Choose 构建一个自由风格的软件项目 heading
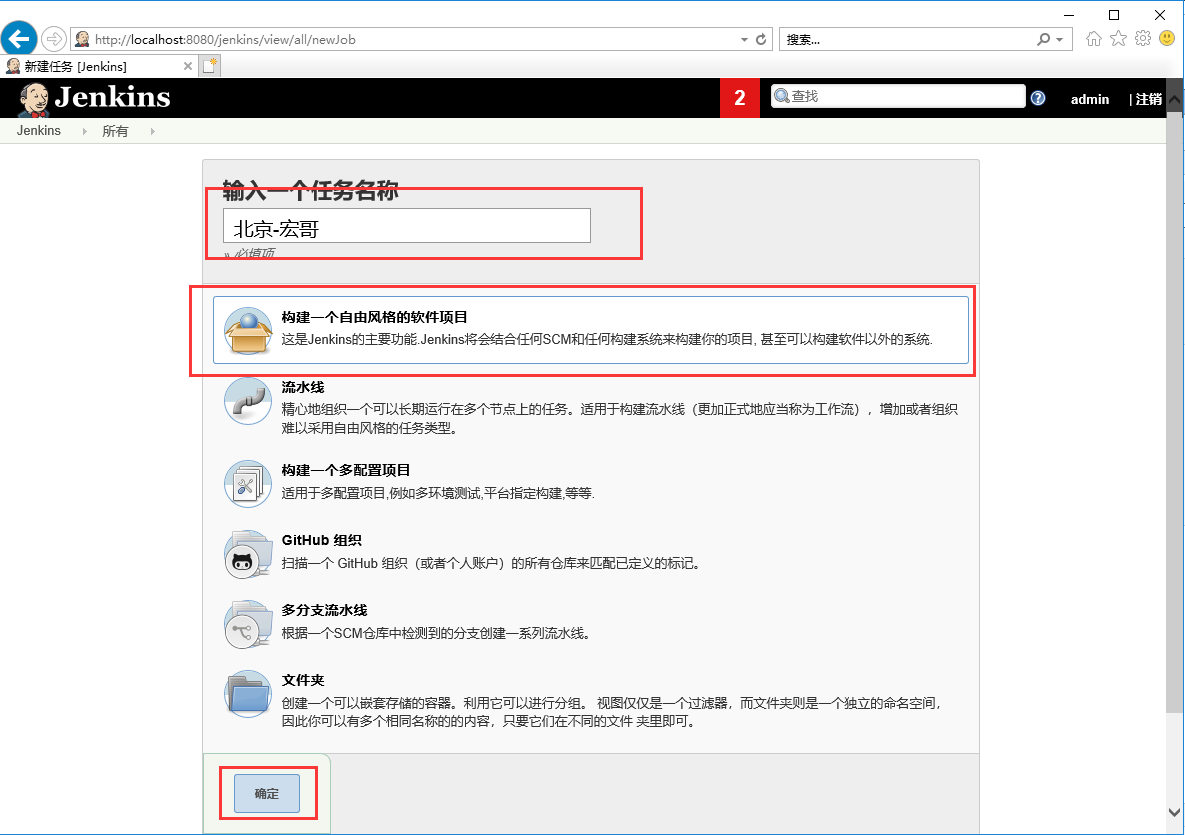The width and height of the screenshot is (1185, 835). pos(375,317)
